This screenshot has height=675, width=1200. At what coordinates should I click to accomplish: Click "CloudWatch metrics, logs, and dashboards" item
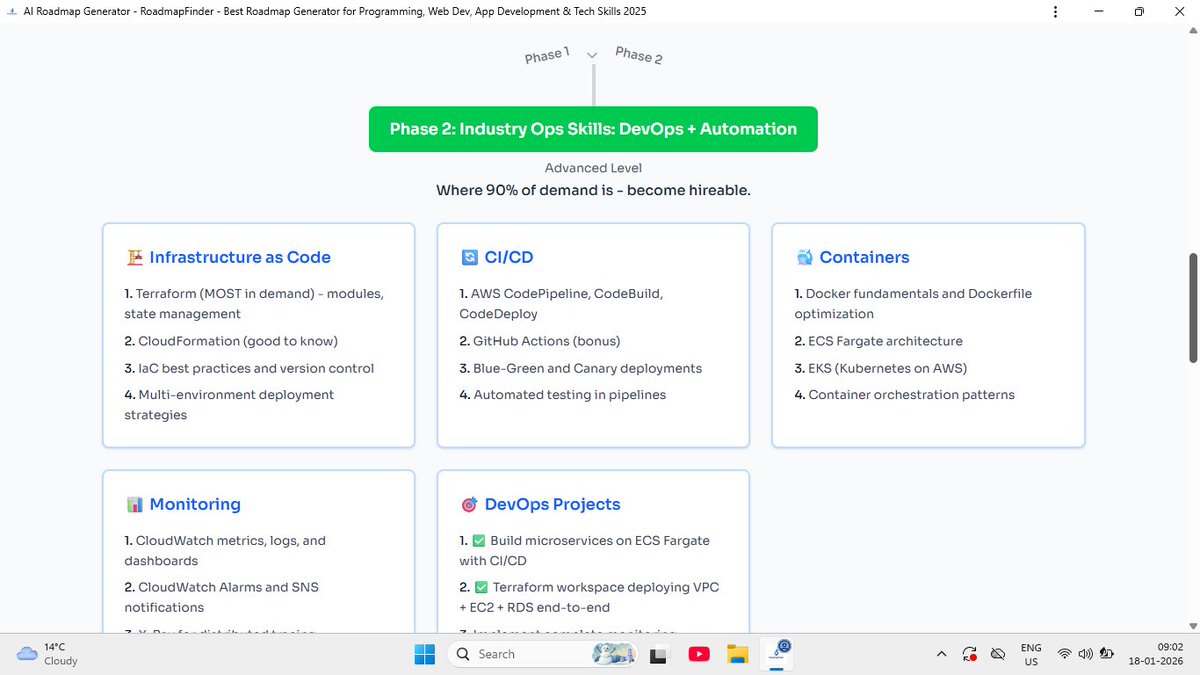[225, 551]
